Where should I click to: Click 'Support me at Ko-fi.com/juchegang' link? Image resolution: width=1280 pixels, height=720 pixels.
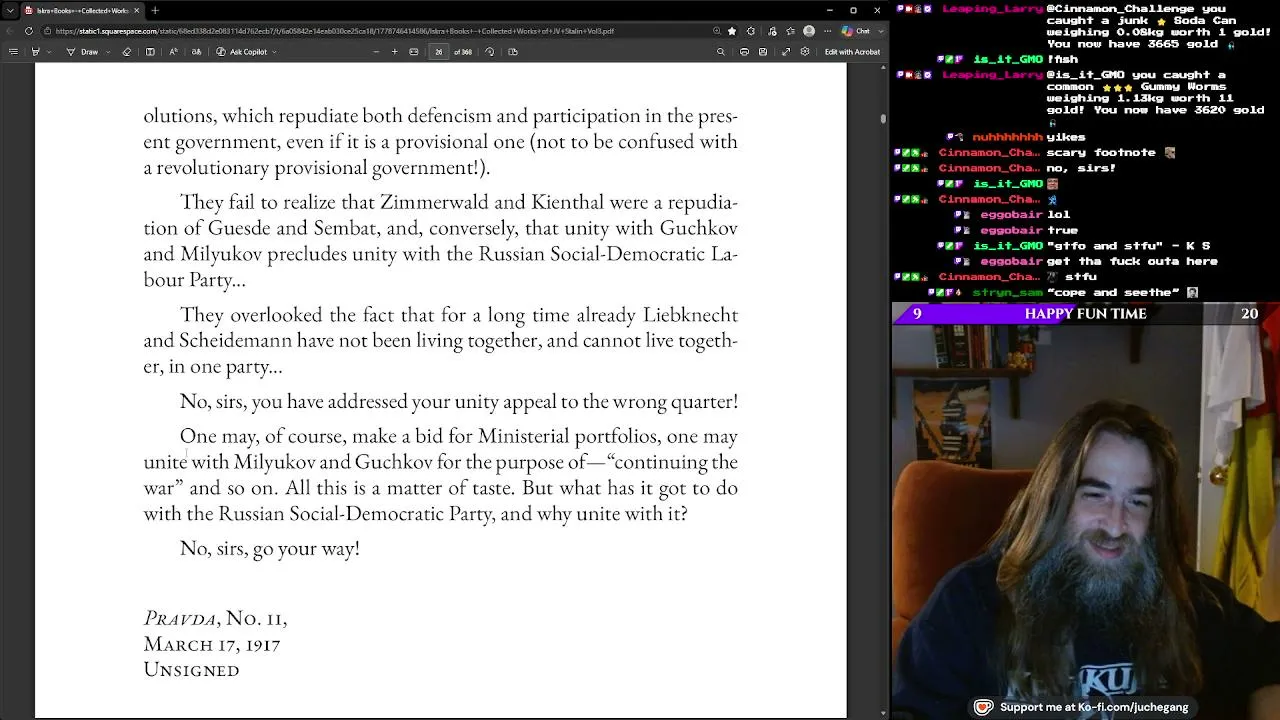point(1093,707)
